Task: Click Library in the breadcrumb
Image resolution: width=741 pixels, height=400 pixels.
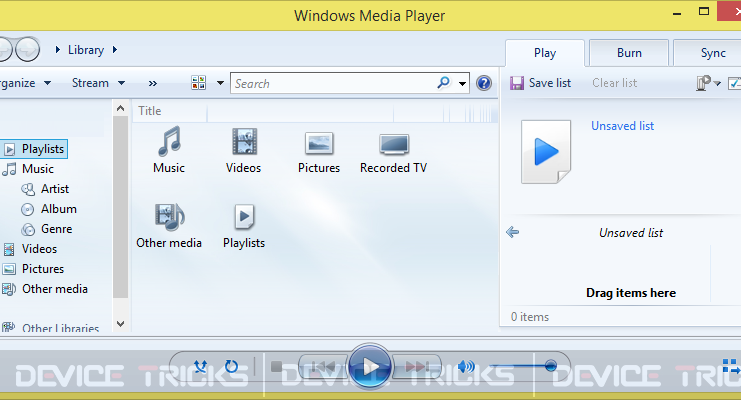Action: (x=86, y=50)
